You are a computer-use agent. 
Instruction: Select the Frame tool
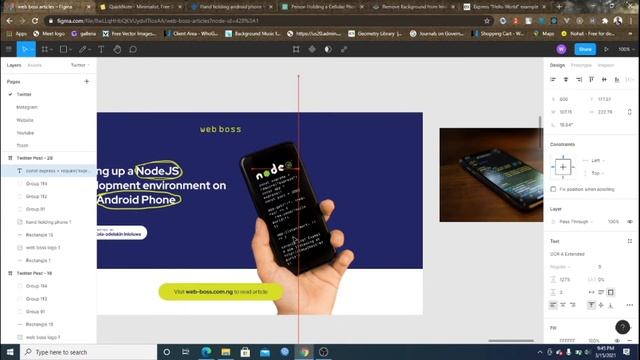[44, 49]
